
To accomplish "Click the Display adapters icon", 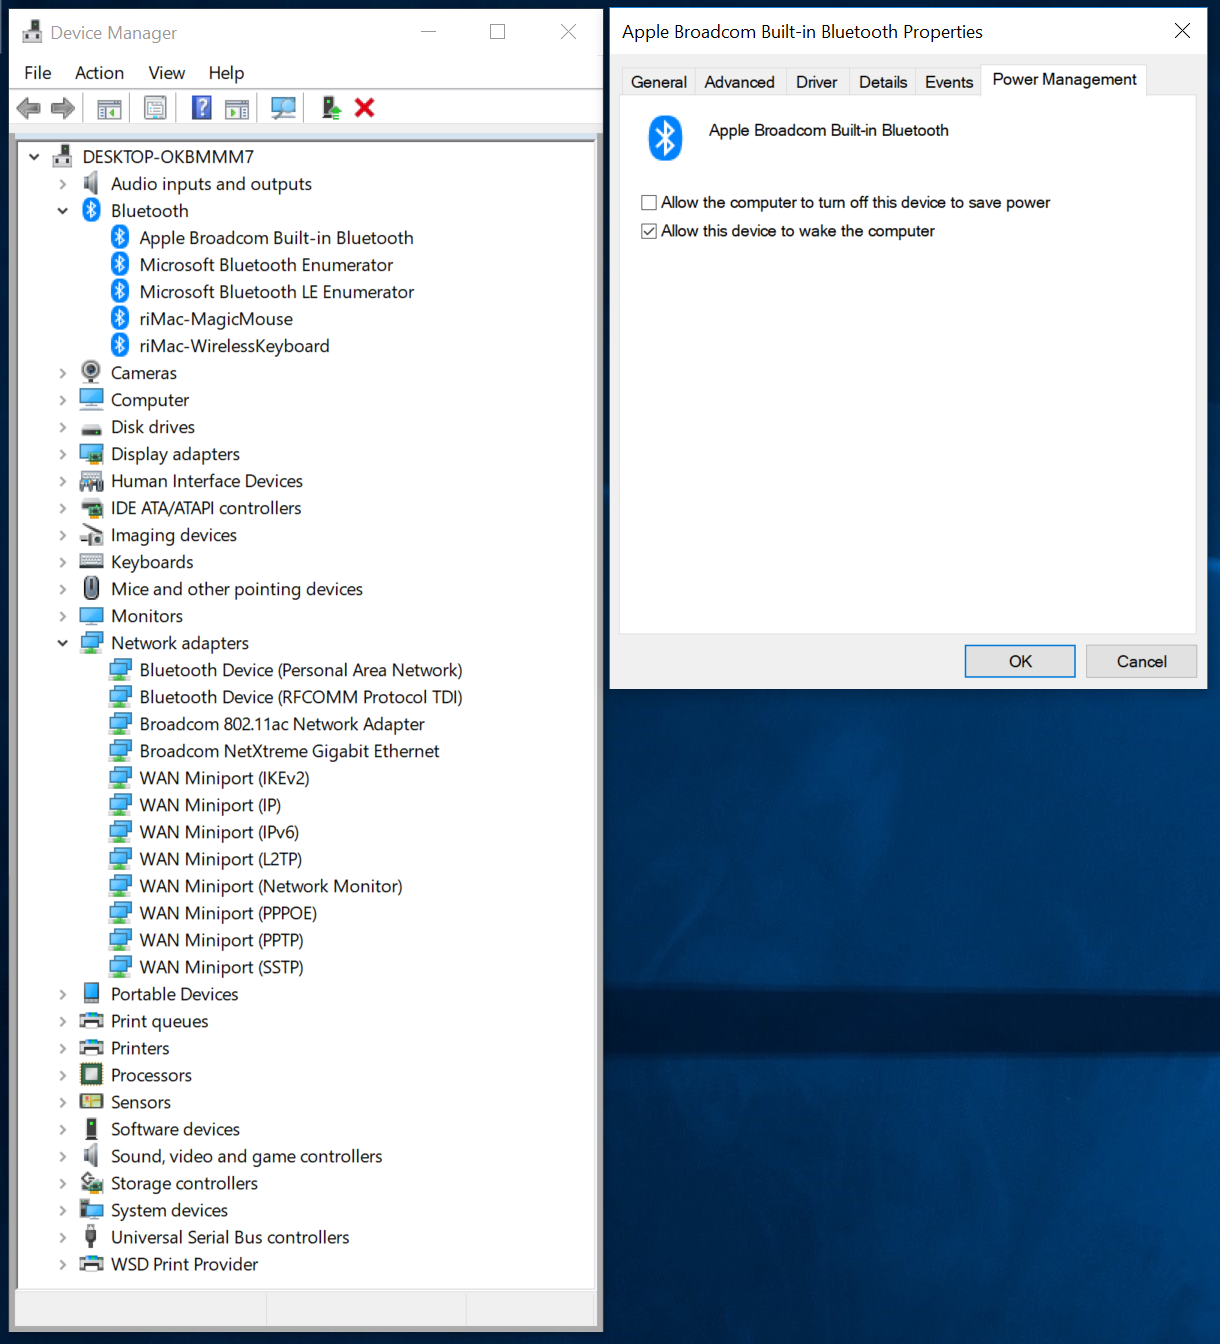I will pyautogui.click(x=91, y=454).
